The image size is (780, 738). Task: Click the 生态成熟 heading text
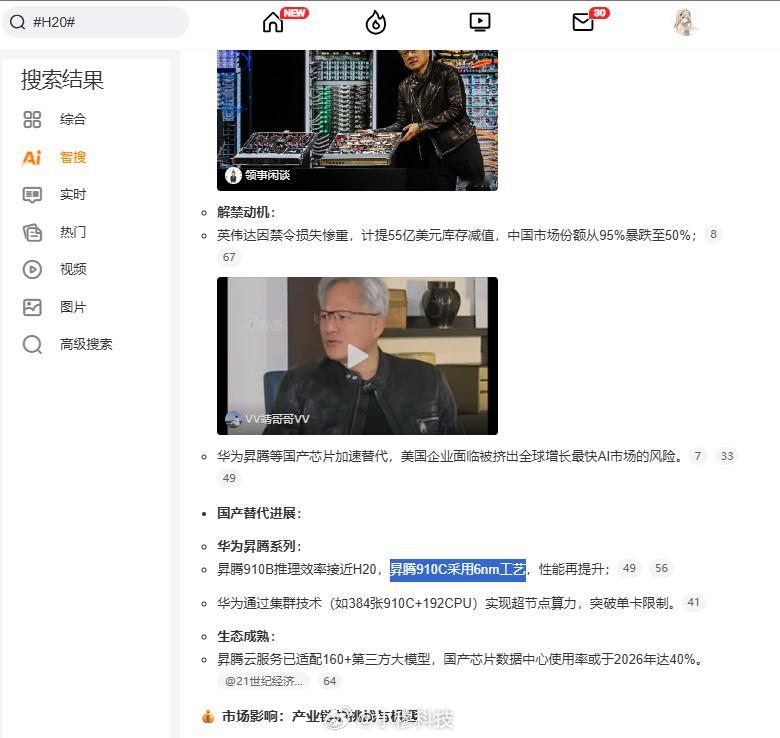pyautogui.click(x=246, y=636)
